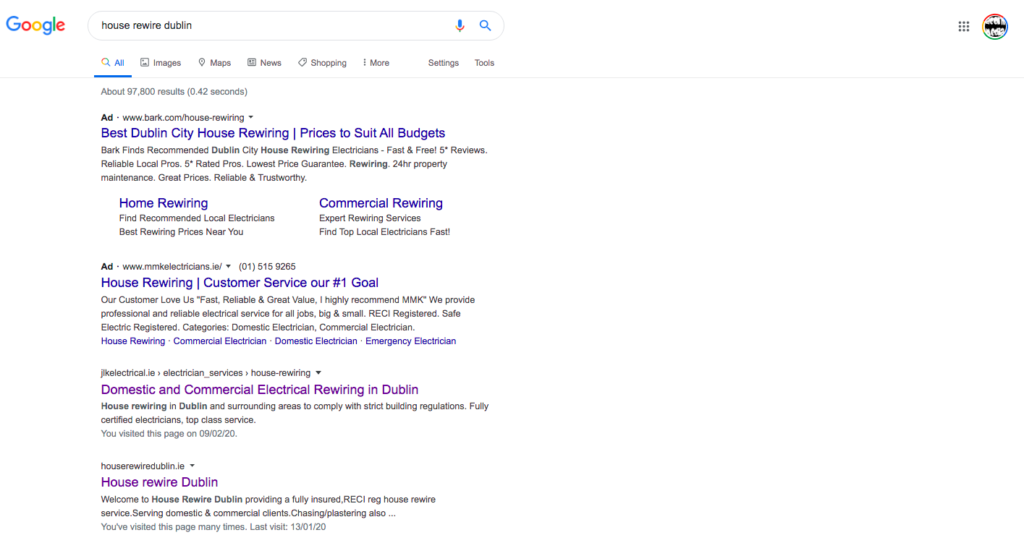Click You visited this page on 09/02/20
This screenshot has width=1024, height=543.
[x=168, y=434]
